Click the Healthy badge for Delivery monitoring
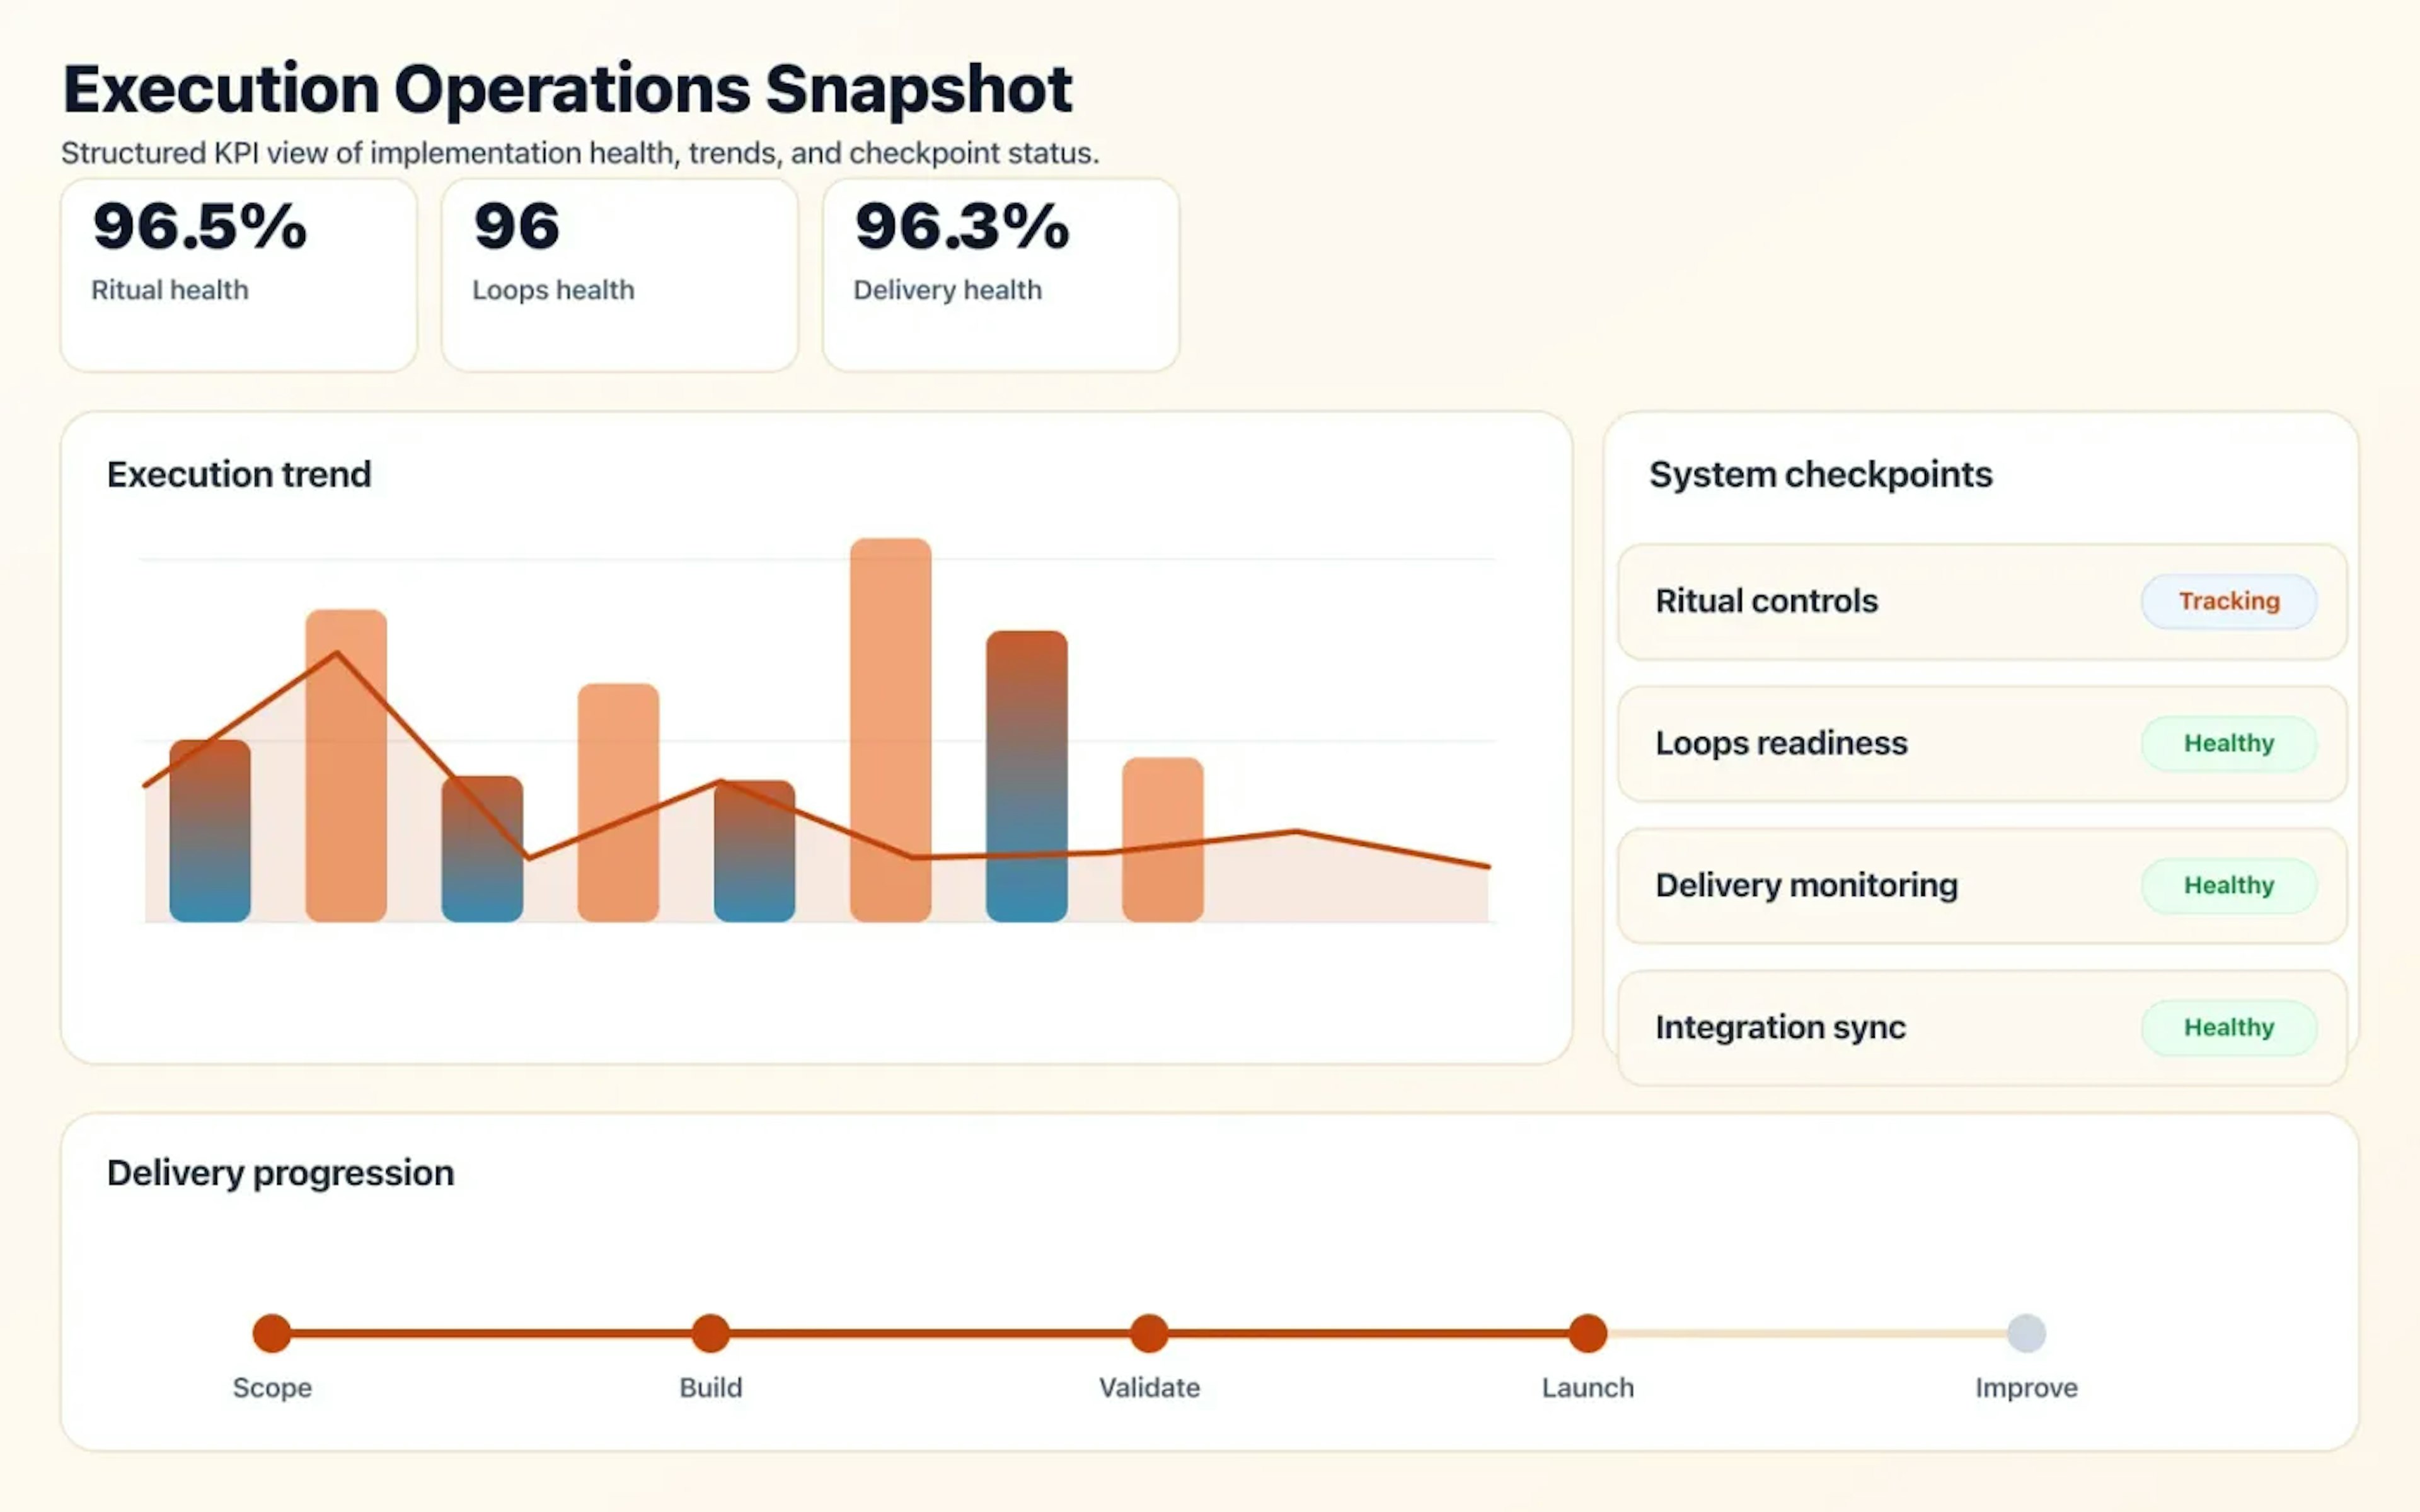 (2230, 885)
